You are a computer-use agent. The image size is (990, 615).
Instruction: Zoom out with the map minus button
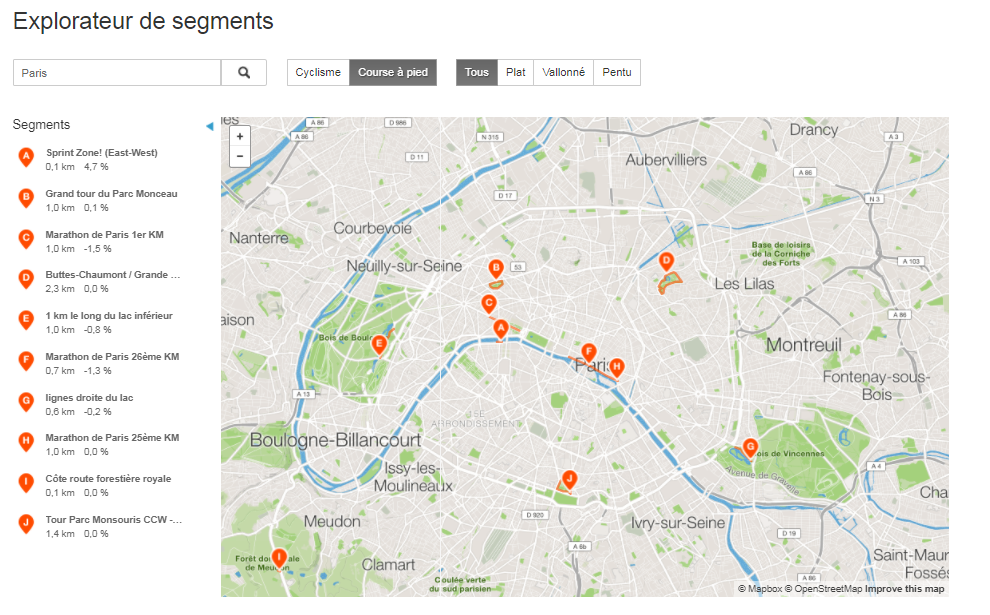click(240, 156)
